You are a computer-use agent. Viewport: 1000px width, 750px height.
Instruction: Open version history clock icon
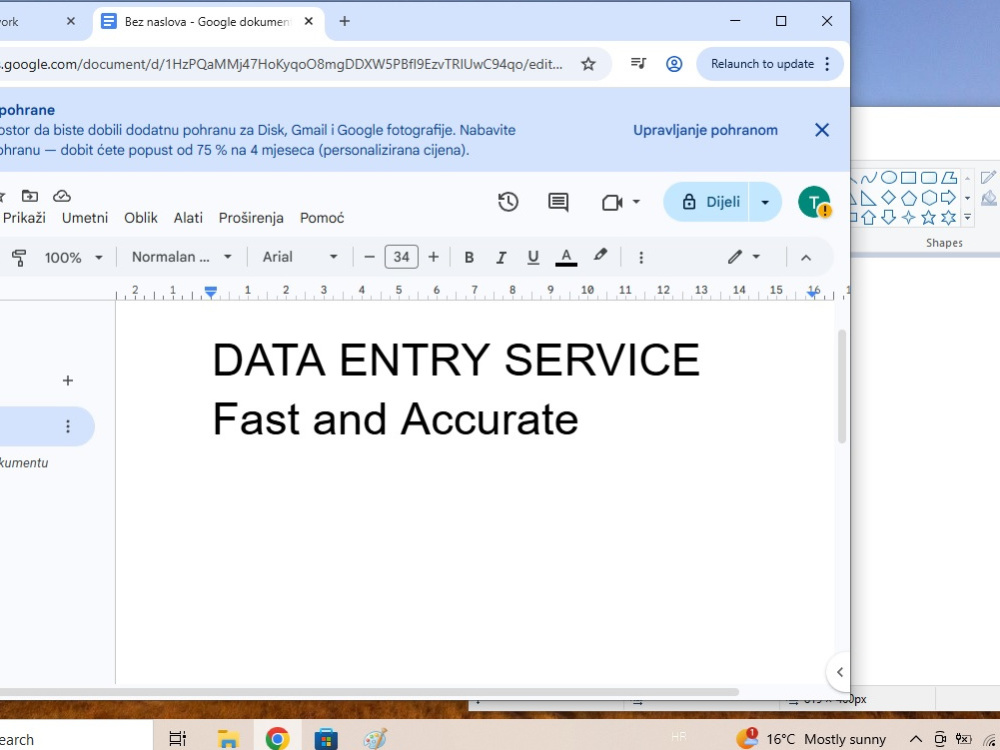pos(508,202)
